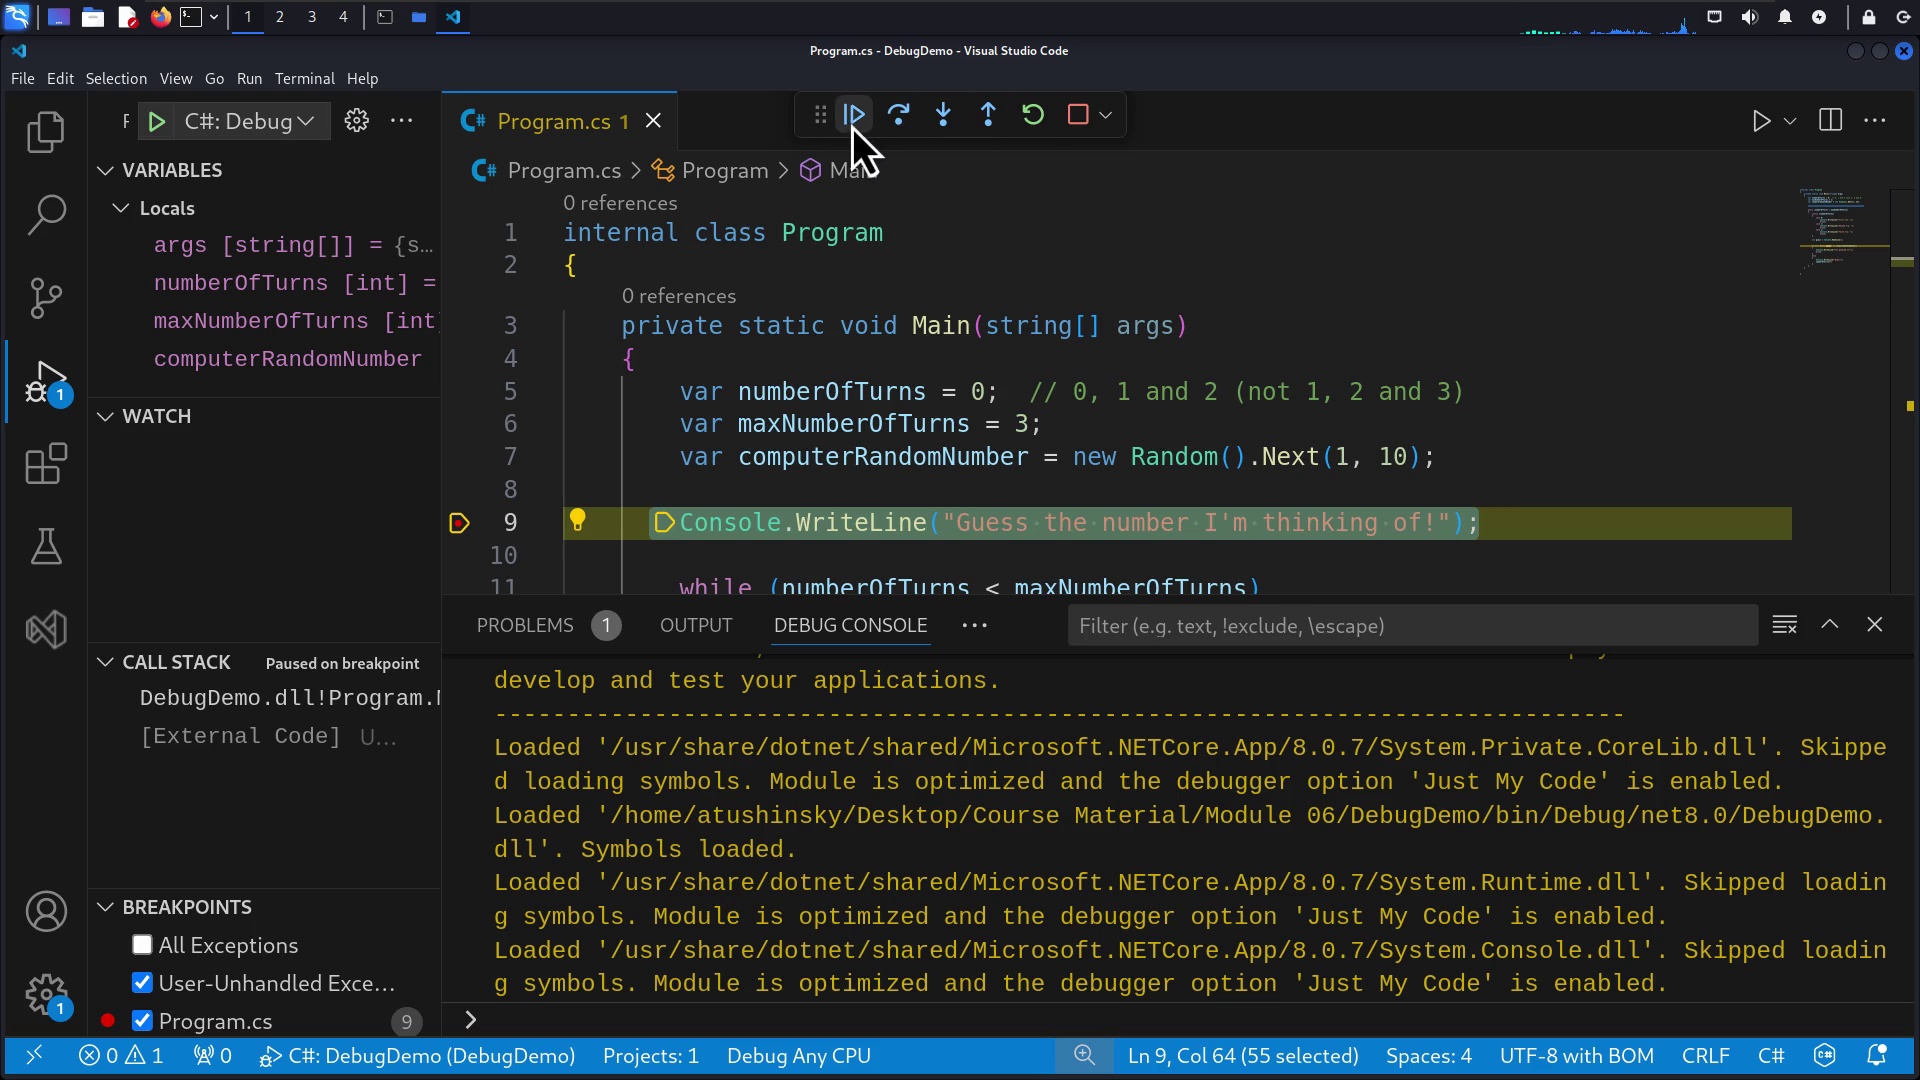This screenshot has height=1080, width=1920.
Task: Open the dropdown next to the Stop button
Action: pyautogui.click(x=1105, y=116)
